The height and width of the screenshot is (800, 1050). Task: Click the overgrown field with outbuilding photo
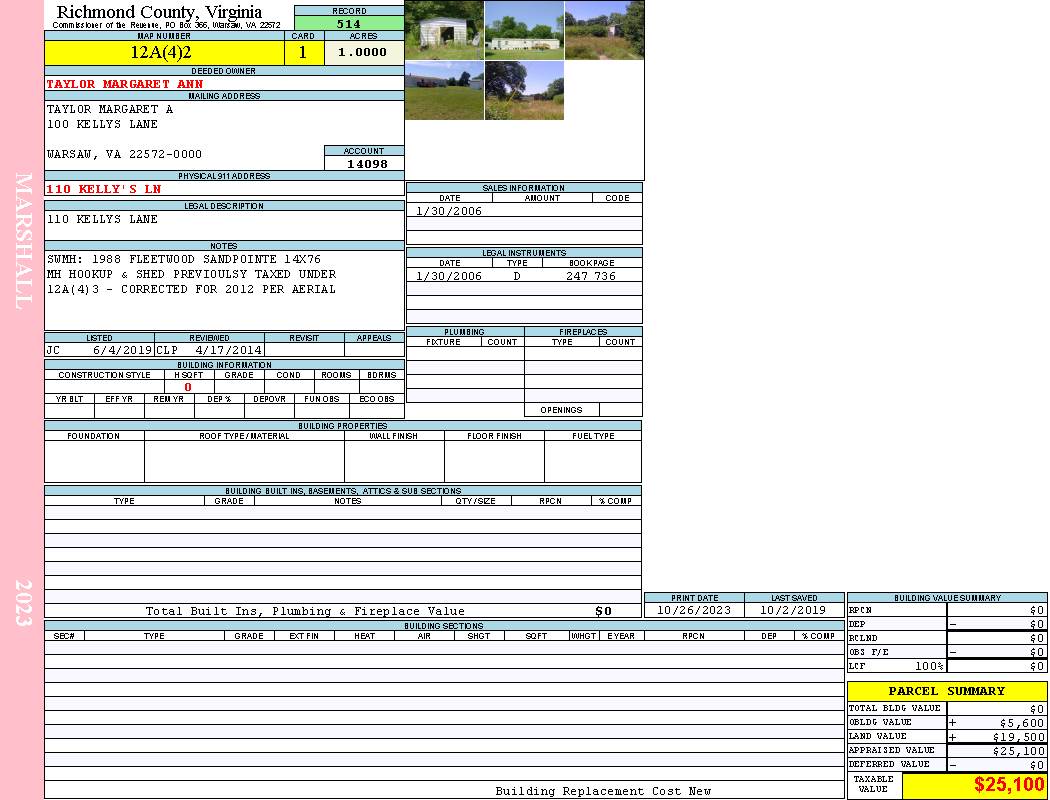(x=604, y=30)
